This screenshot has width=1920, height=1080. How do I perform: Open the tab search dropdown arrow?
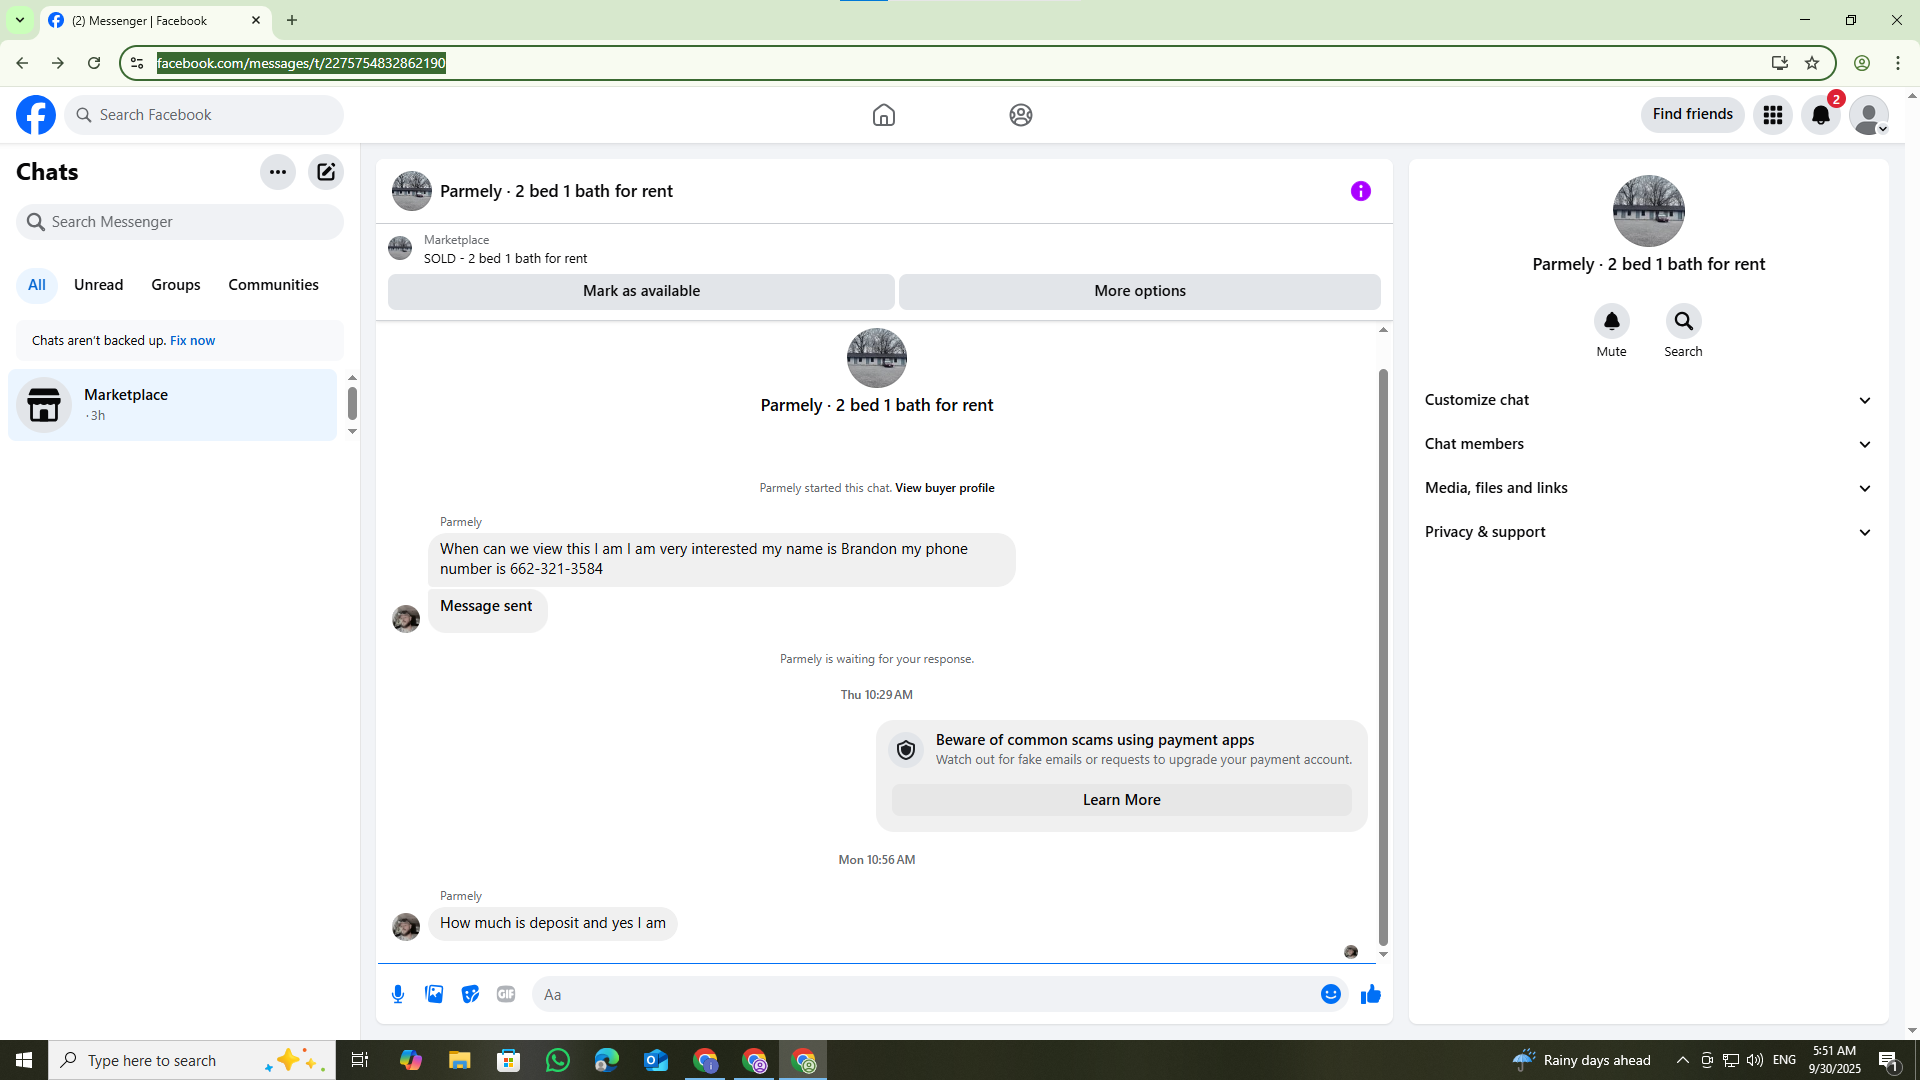[19, 20]
